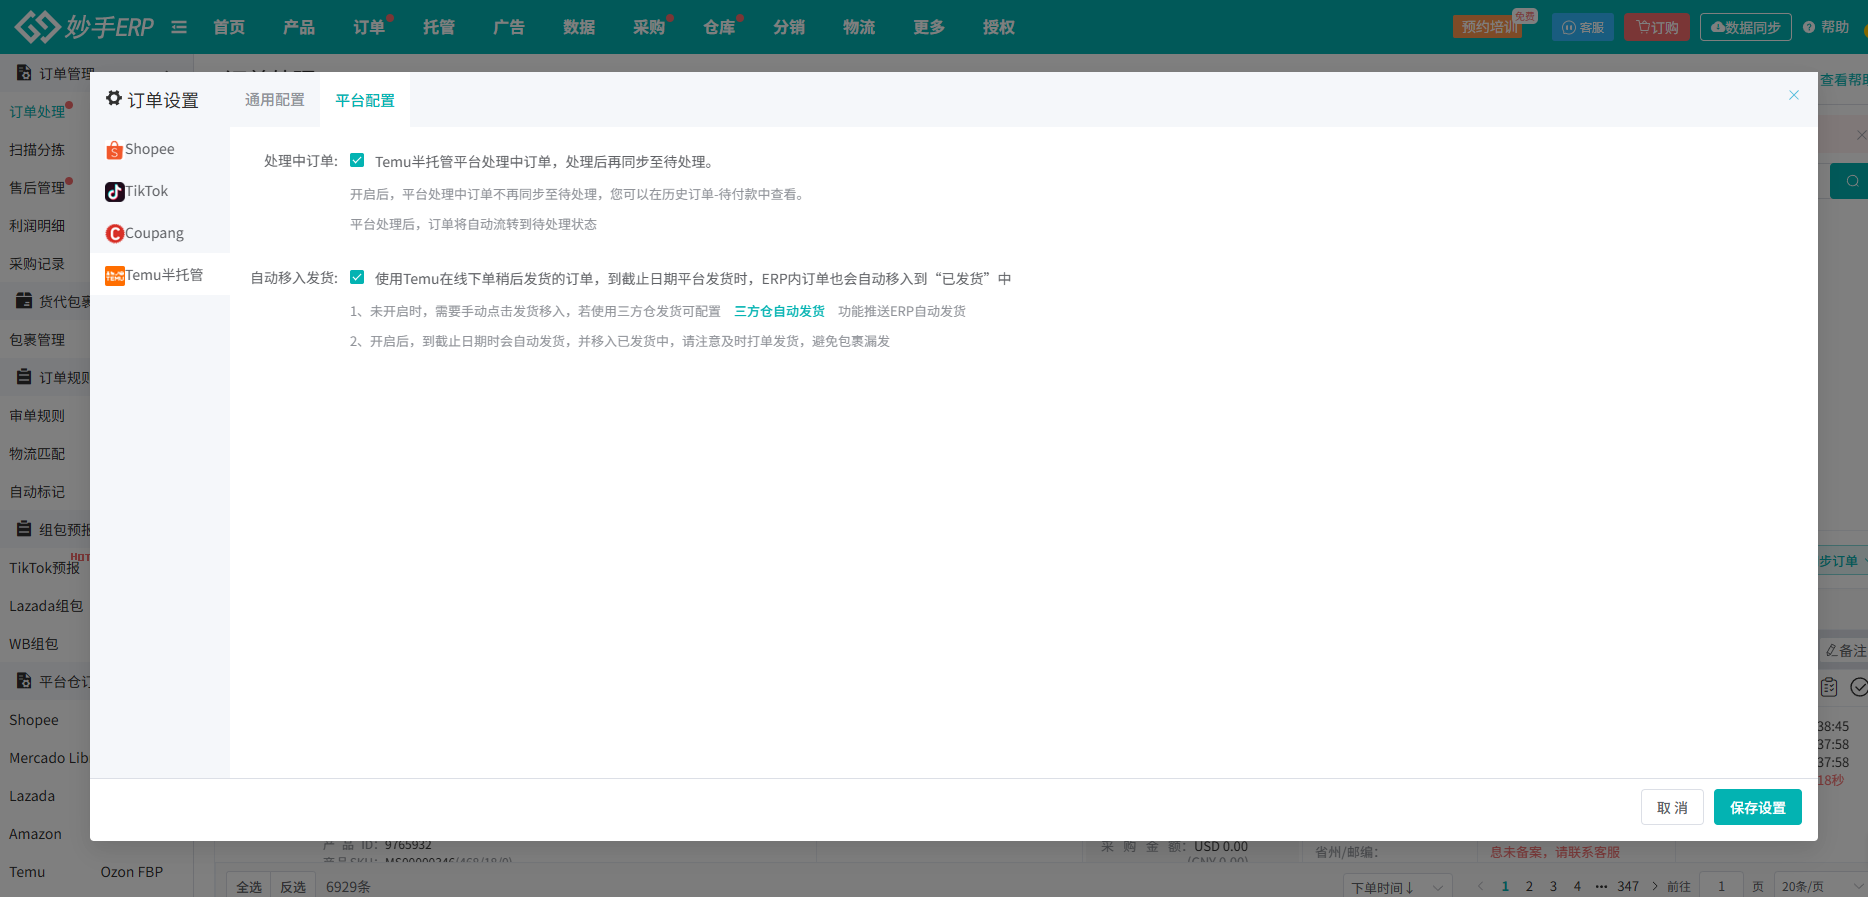Click the check-circle icon at right edge
The height and width of the screenshot is (897, 1868).
click(x=1859, y=687)
